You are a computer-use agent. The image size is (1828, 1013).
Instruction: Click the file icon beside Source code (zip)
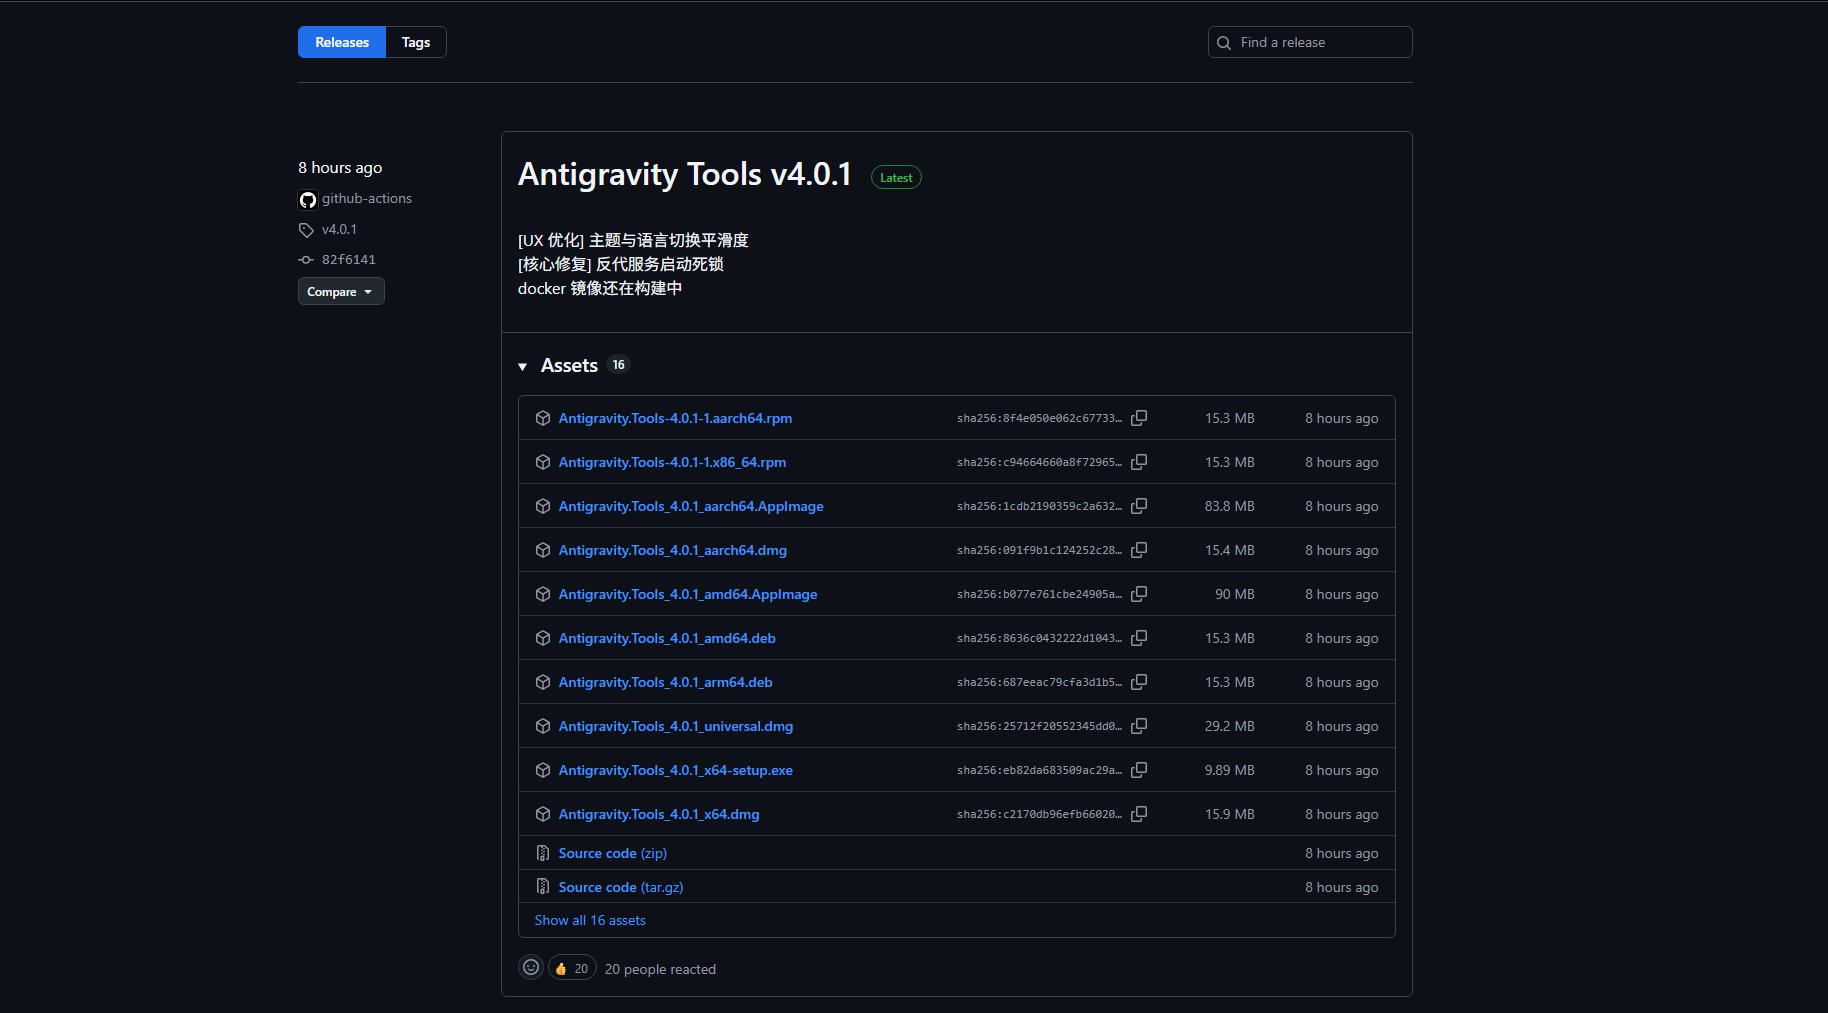(541, 852)
